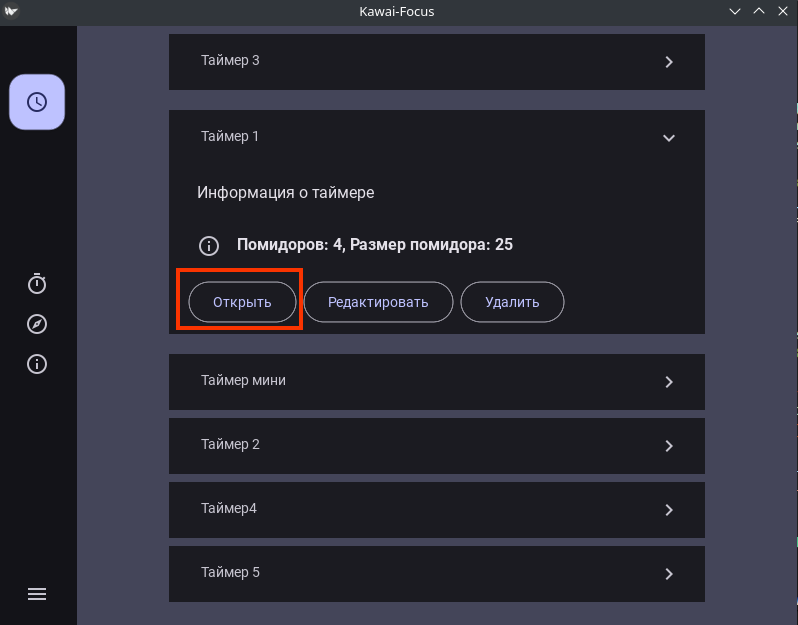The image size is (798, 625).
Task: Open the stopwatch timer sidebar icon
Action: 37,284
